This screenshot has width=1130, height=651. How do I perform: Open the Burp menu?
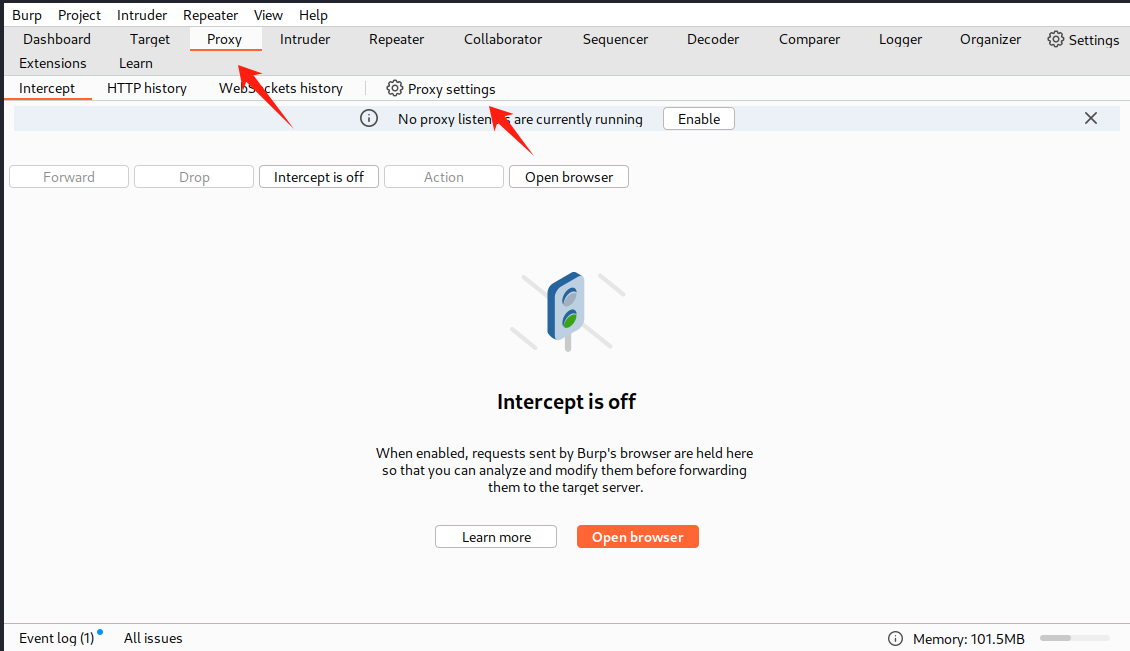point(27,15)
